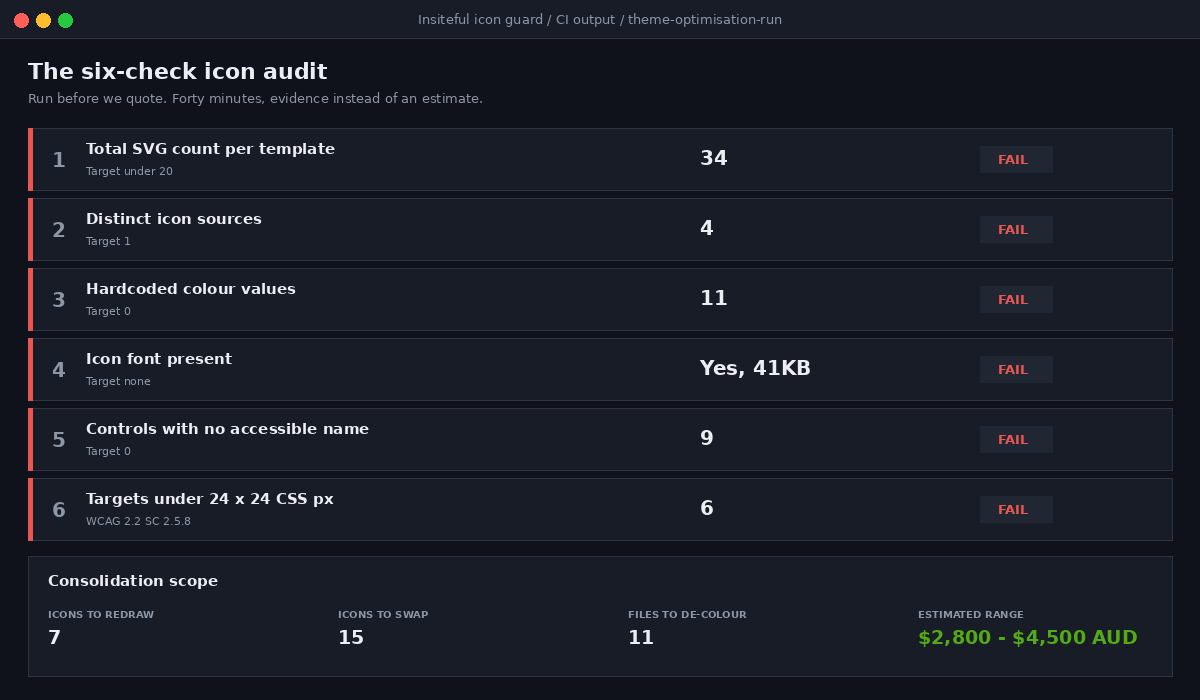Click FAIL badge for Targets under 24 x 24
Screen dimensions: 1200x700
[x=1016, y=510]
